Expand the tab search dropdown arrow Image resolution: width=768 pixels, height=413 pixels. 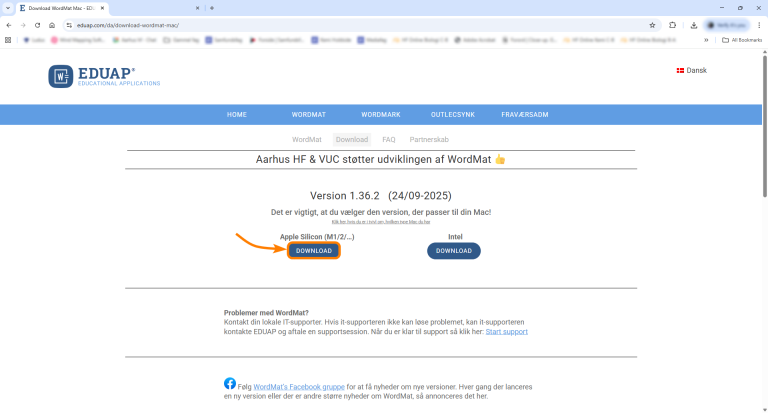(8, 8)
